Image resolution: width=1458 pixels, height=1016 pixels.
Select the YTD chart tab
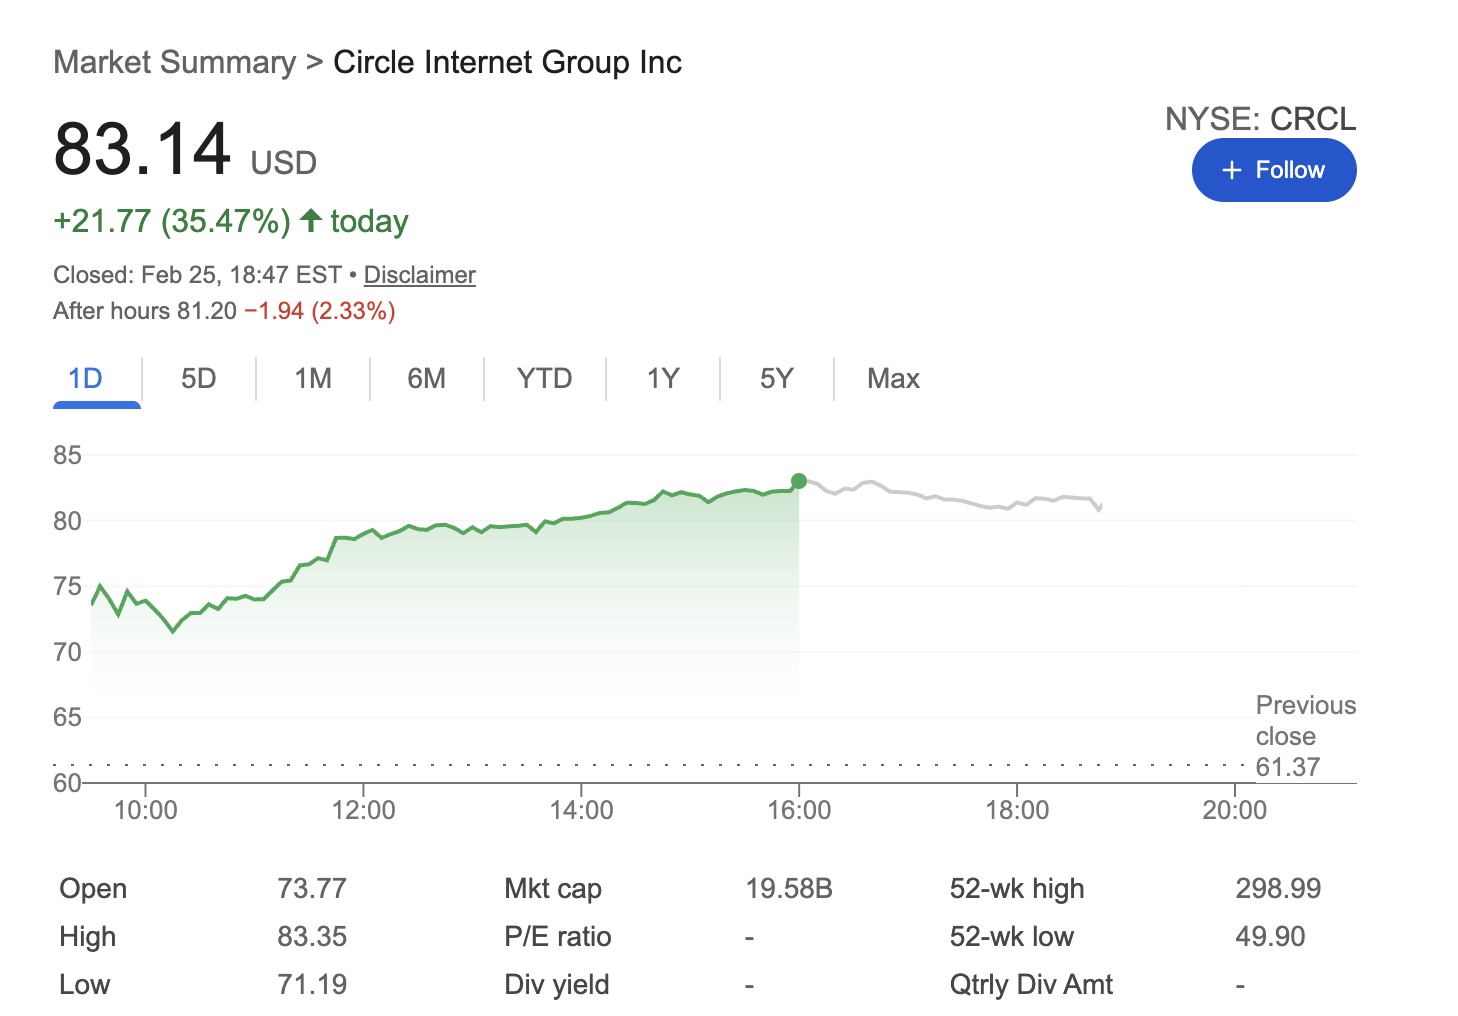point(544,379)
